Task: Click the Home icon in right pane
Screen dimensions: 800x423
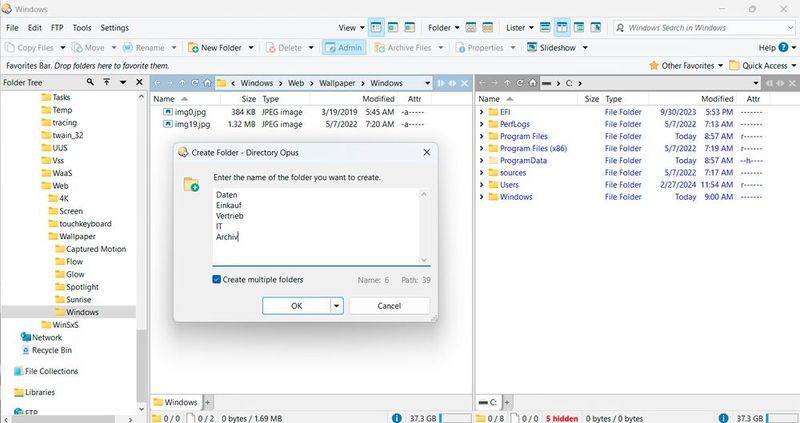Action: (532, 83)
